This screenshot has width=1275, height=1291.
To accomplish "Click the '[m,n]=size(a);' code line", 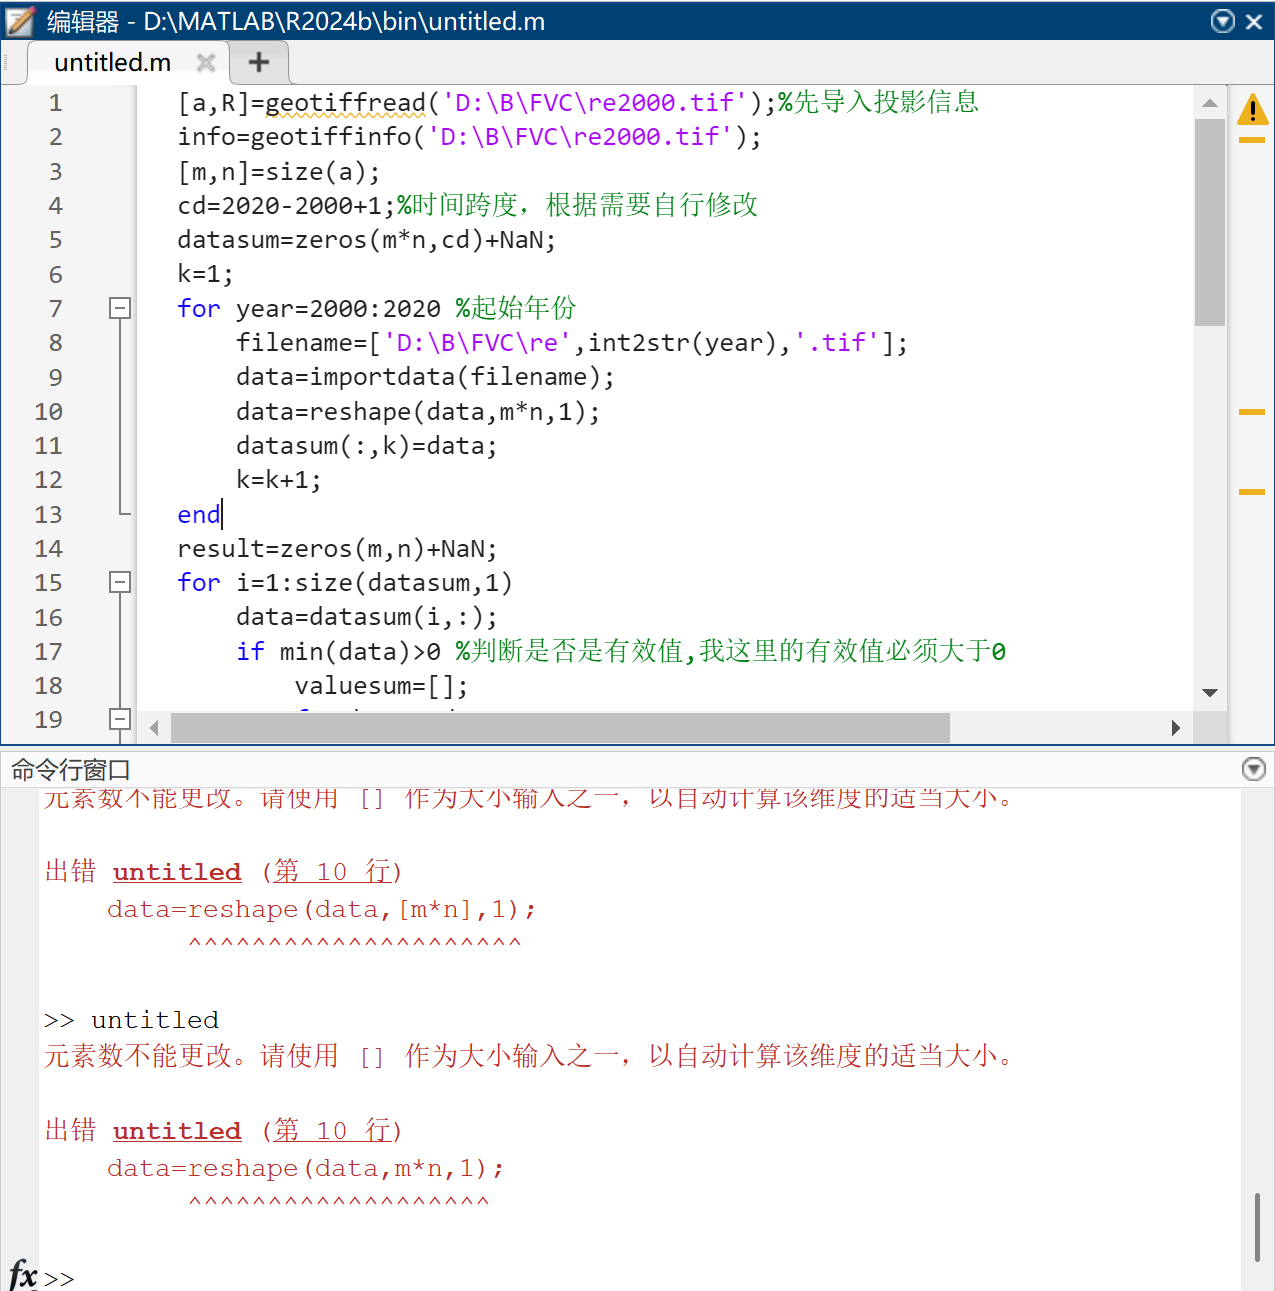I will point(279,172).
